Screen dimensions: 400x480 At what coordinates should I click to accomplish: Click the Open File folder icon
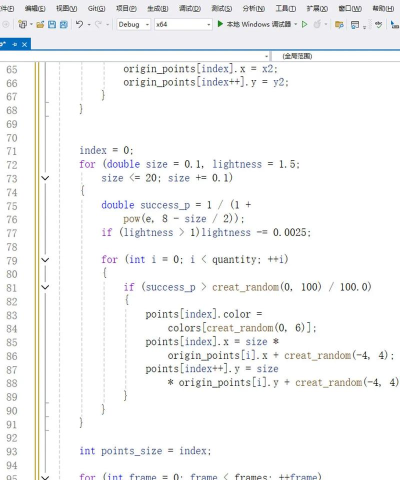click(x=40, y=24)
